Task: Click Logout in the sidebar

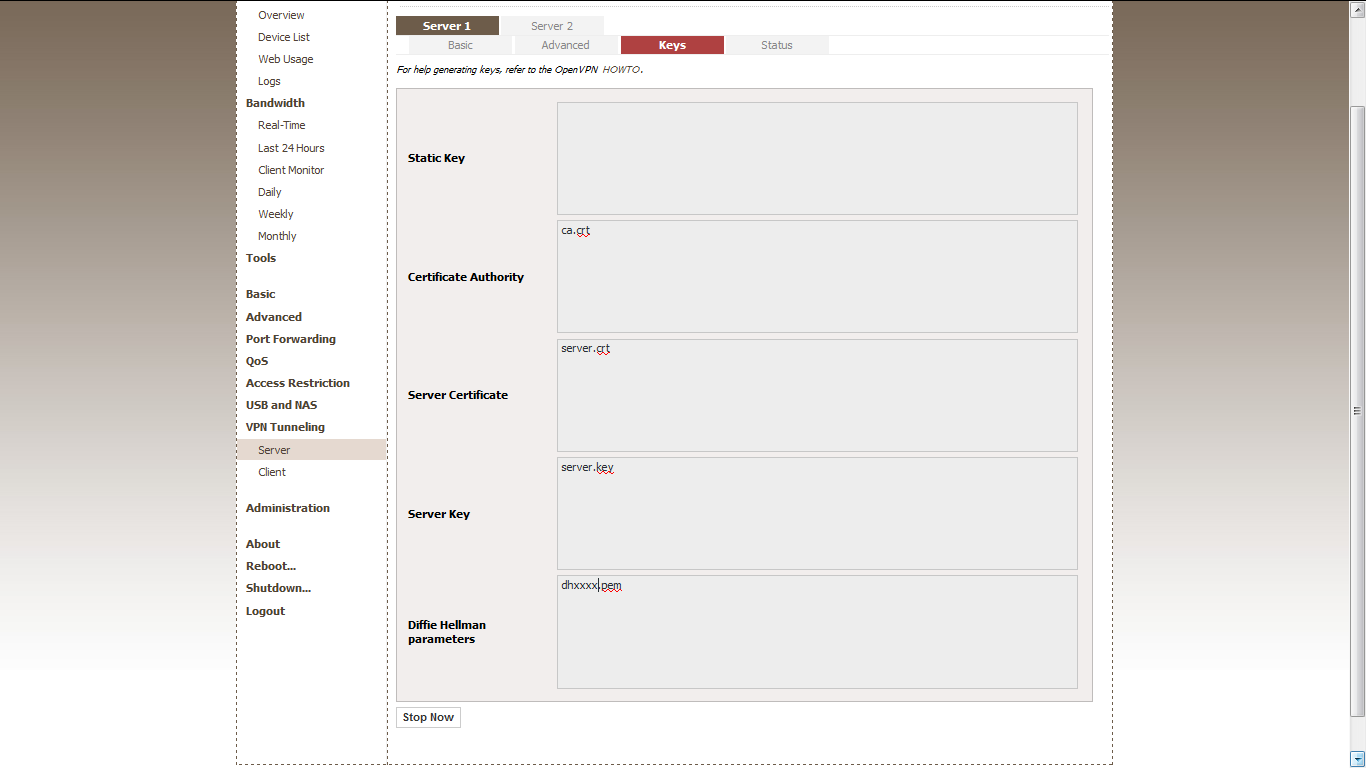Action: coord(265,611)
